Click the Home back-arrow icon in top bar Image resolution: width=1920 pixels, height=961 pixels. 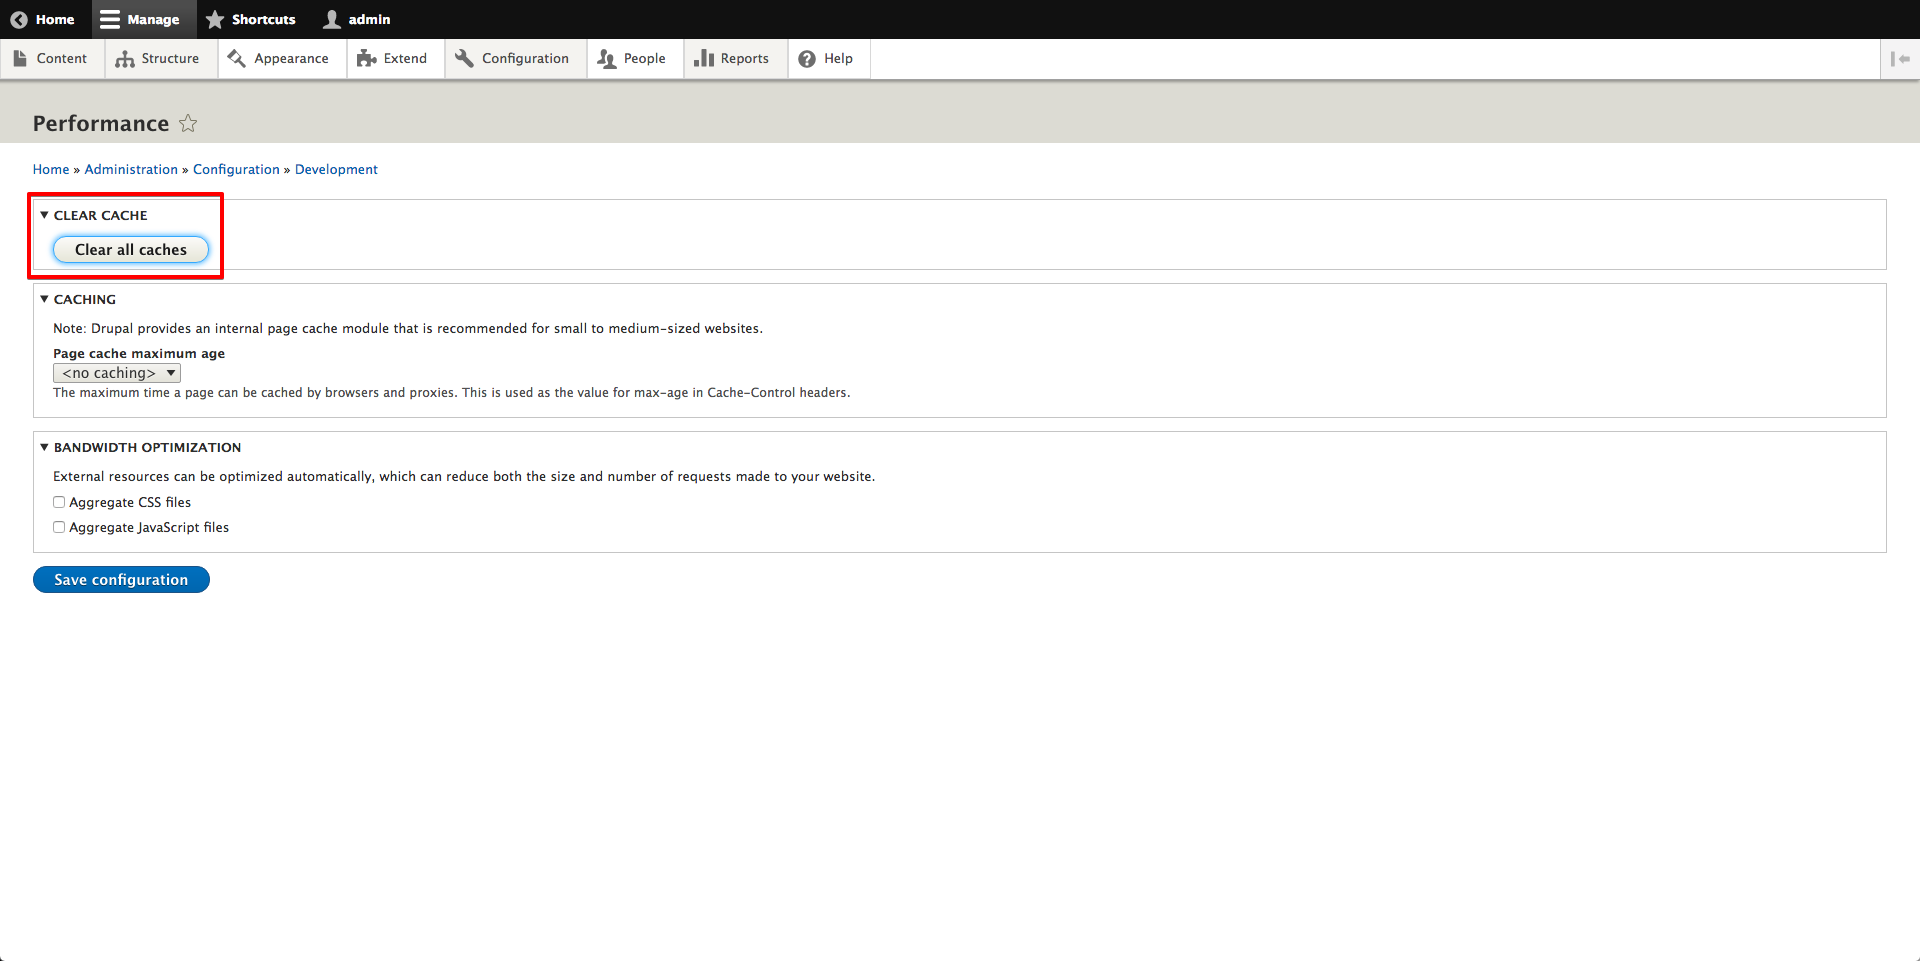click(19, 19)
